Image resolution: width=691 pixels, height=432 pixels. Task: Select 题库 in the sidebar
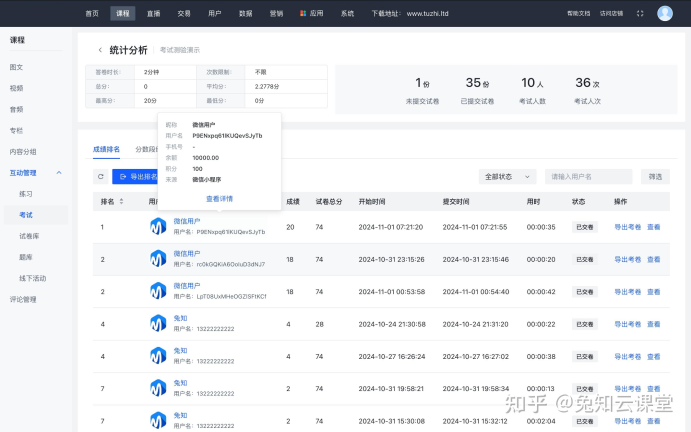coord(26,257)
